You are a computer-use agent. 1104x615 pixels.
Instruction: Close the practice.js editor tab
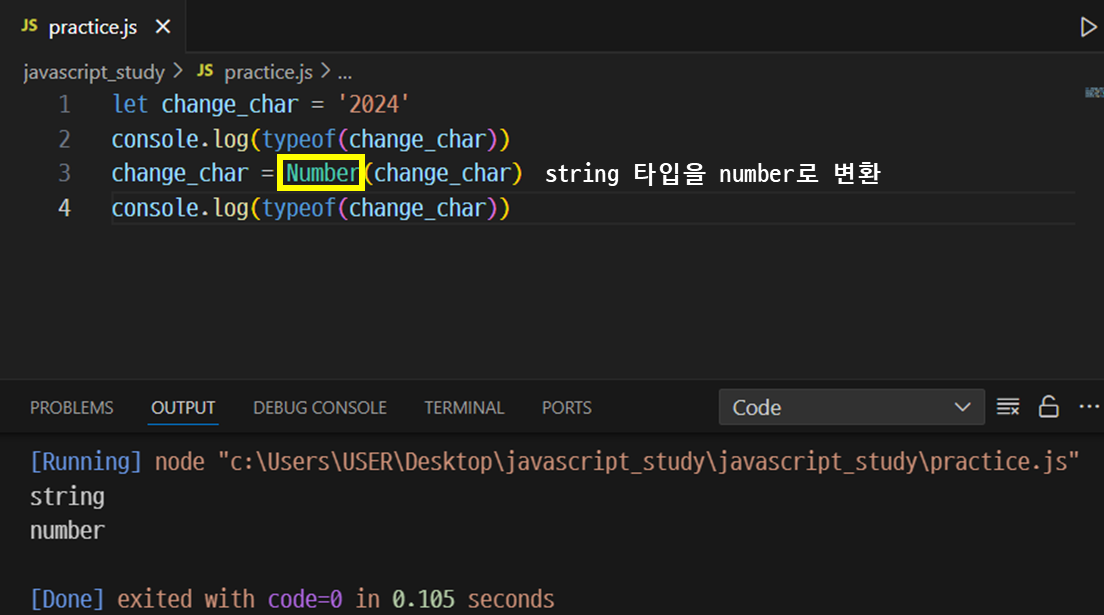coord(163,27)
